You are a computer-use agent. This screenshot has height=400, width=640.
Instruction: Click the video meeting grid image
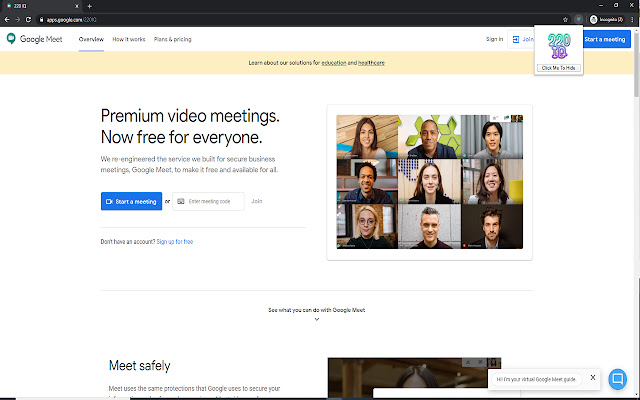click(x=429, y=182)
